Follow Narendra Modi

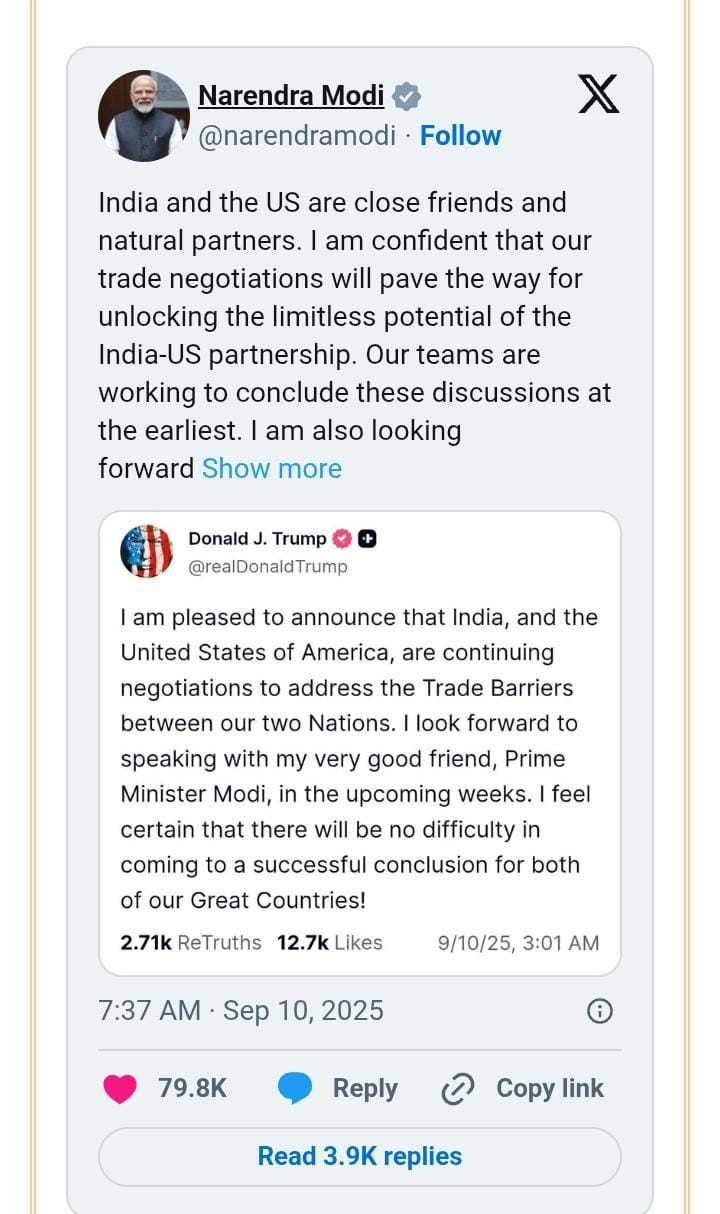460,135
